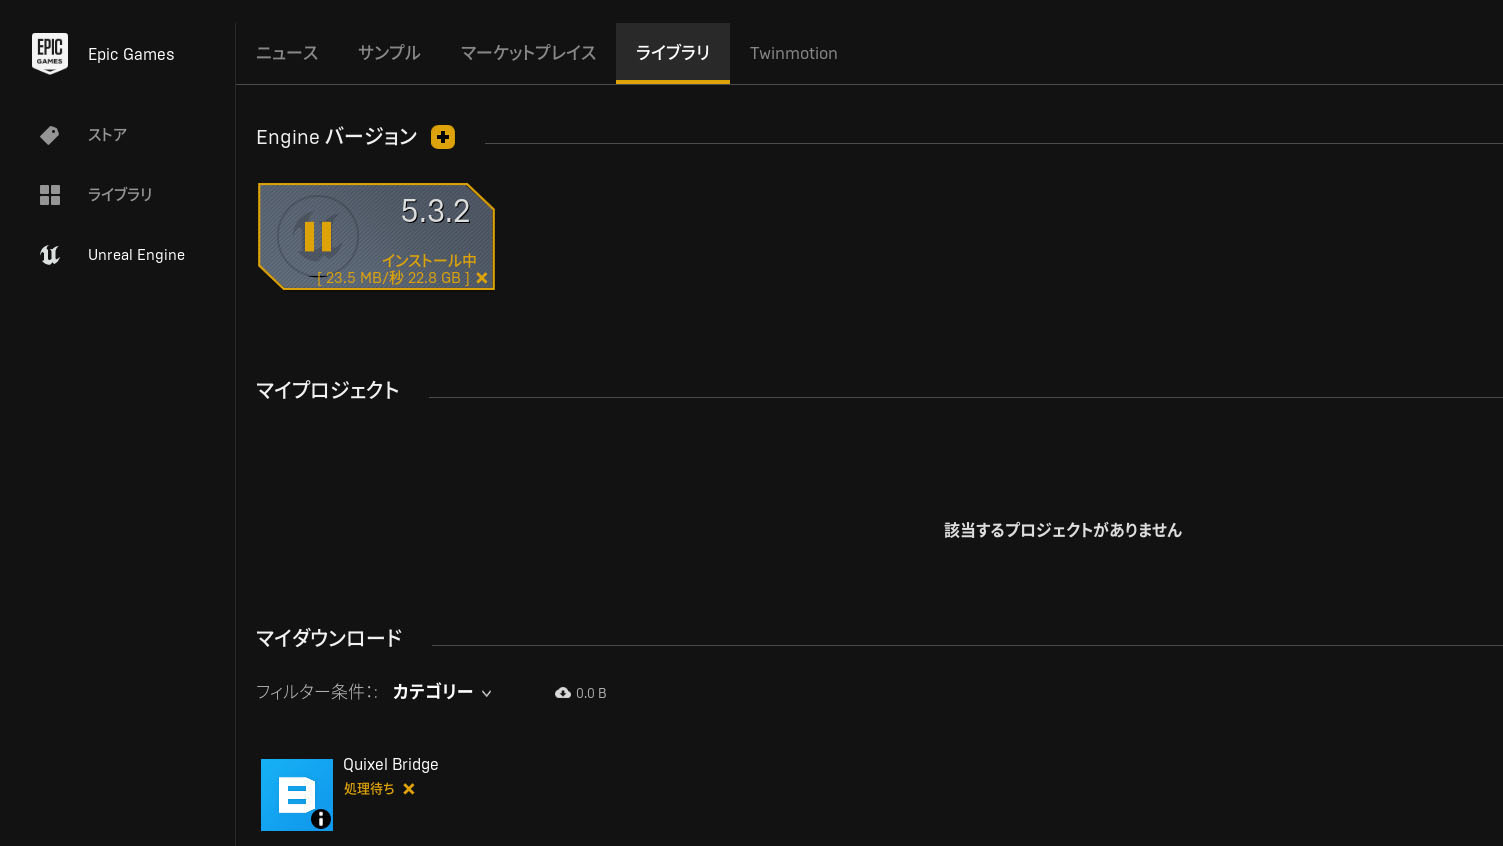Open the ライブラリ grid icon in sidebar
The image size is (1503, 846).
[50, 195]
